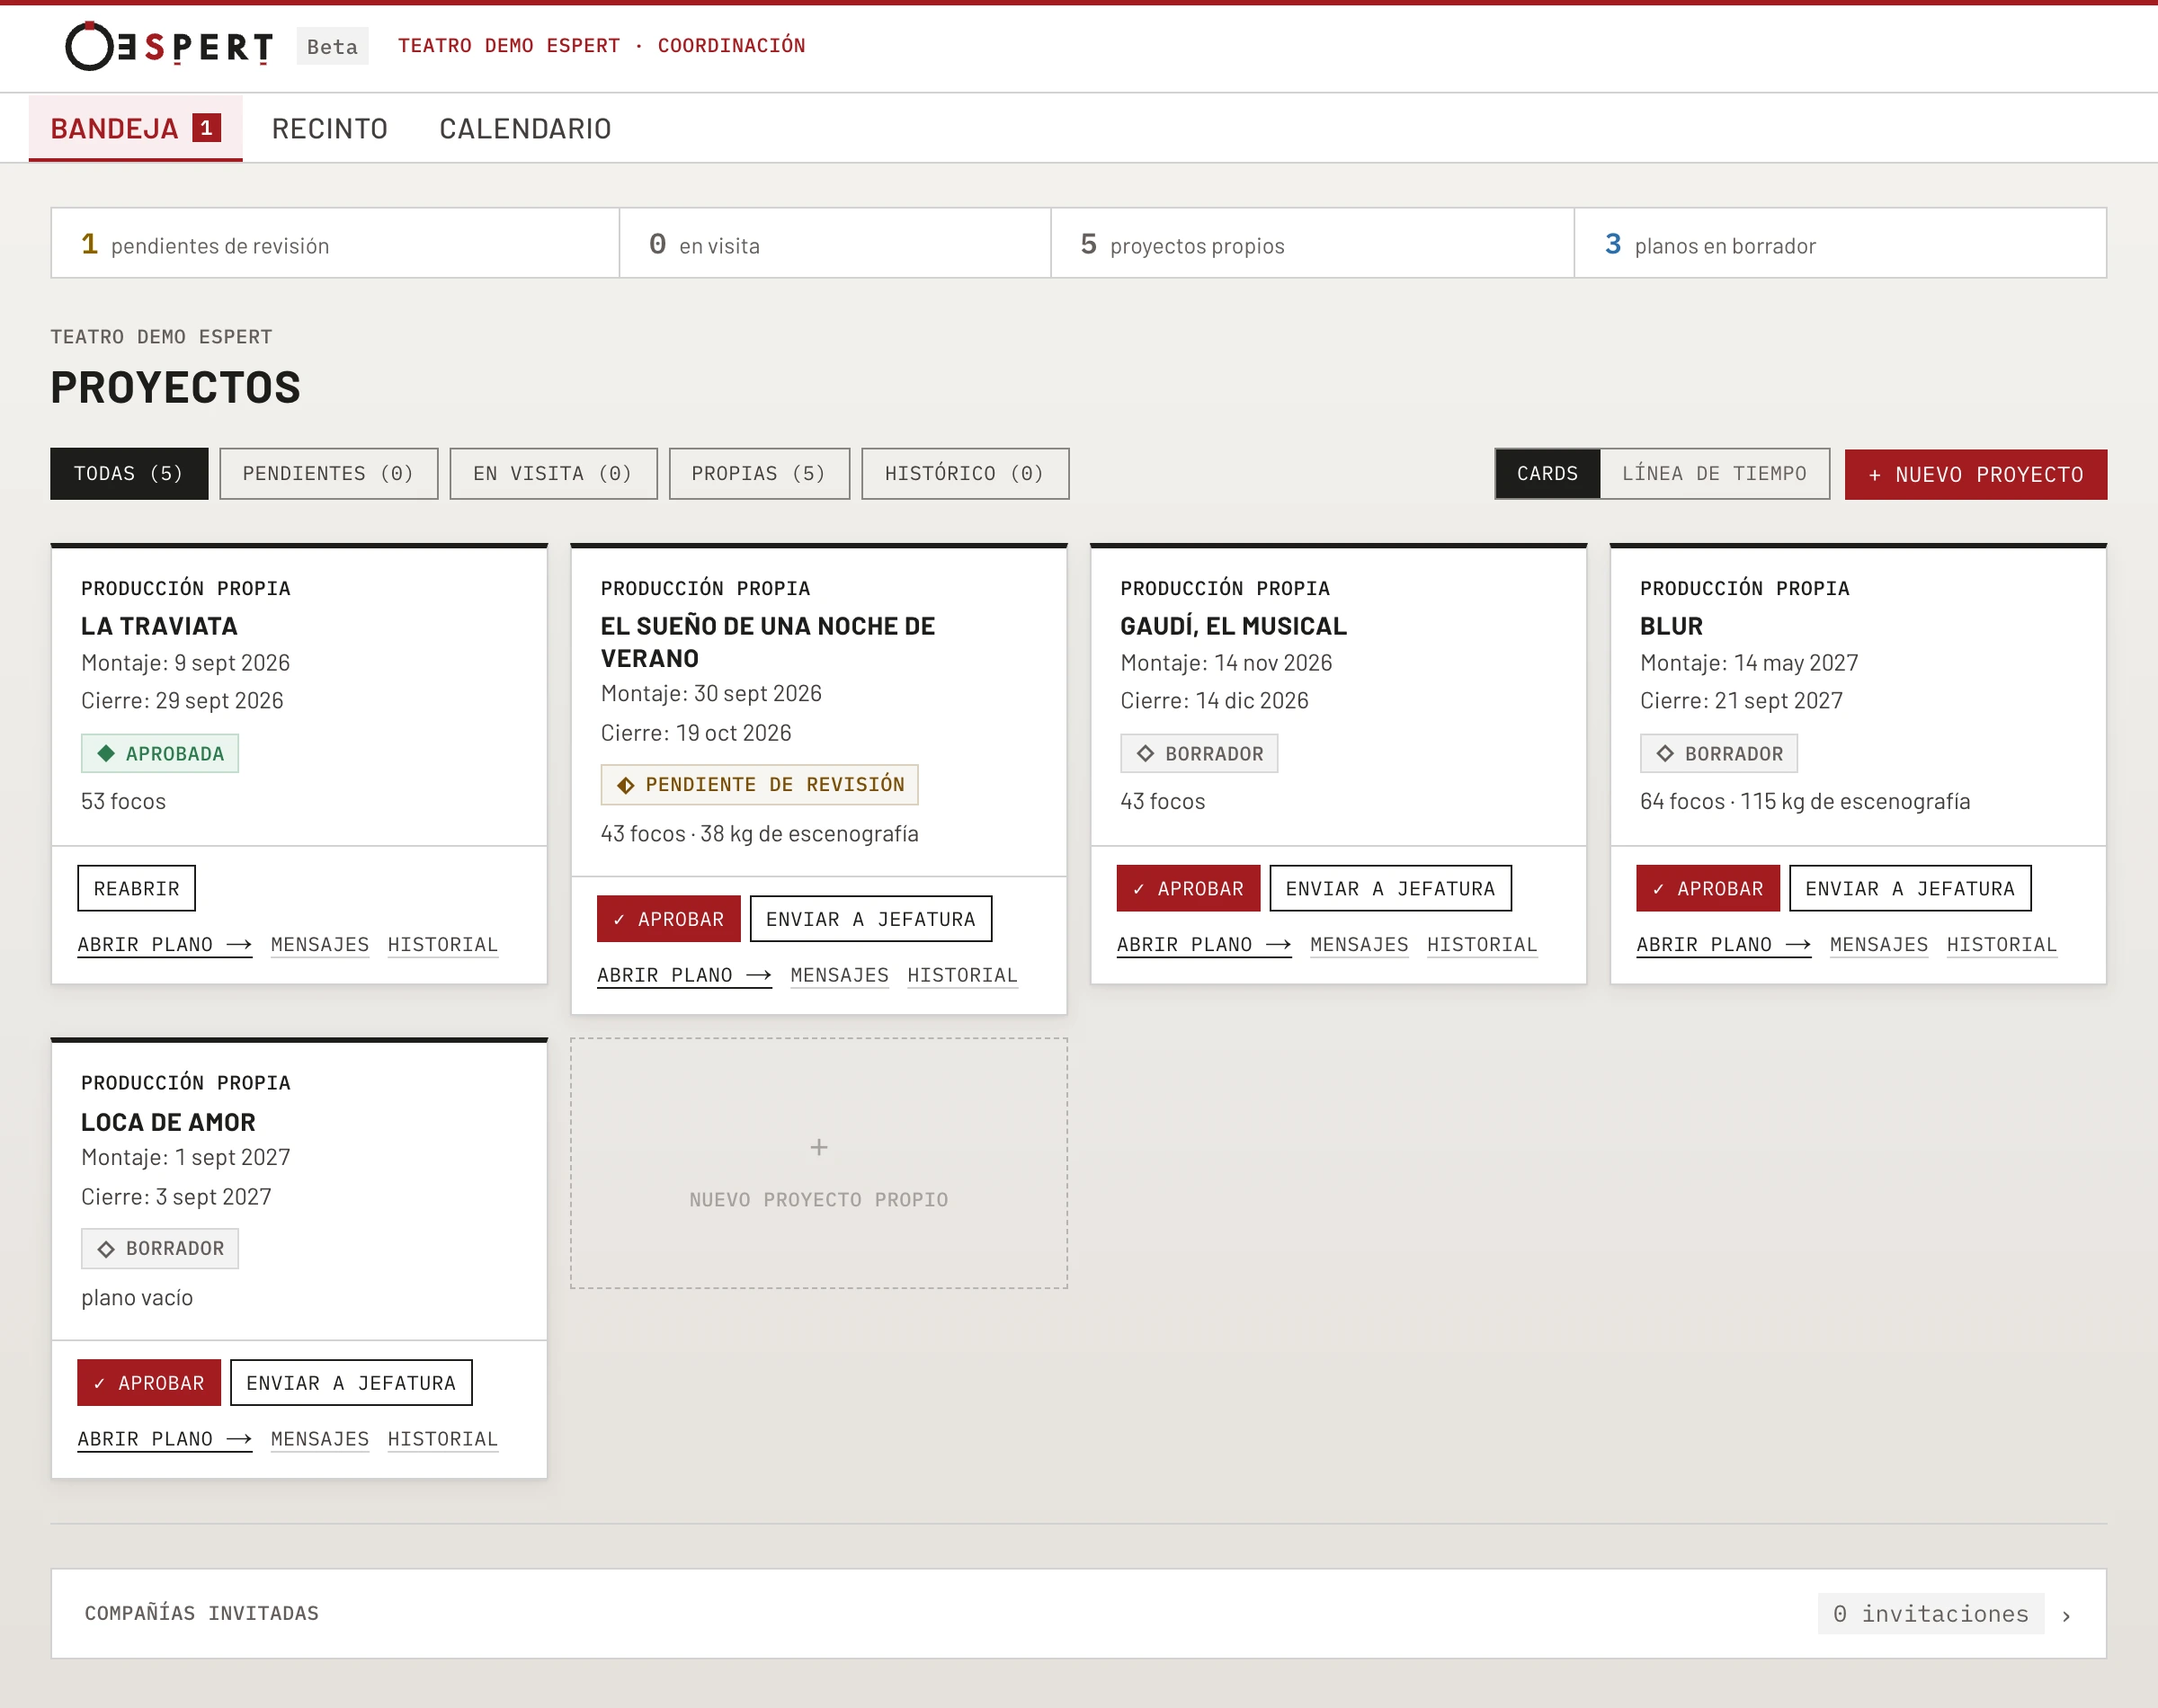The height and width of the screenshot is (1708, 2158).
Task: Open the Compañías invitadas section
Action: click(1078, 1613)
